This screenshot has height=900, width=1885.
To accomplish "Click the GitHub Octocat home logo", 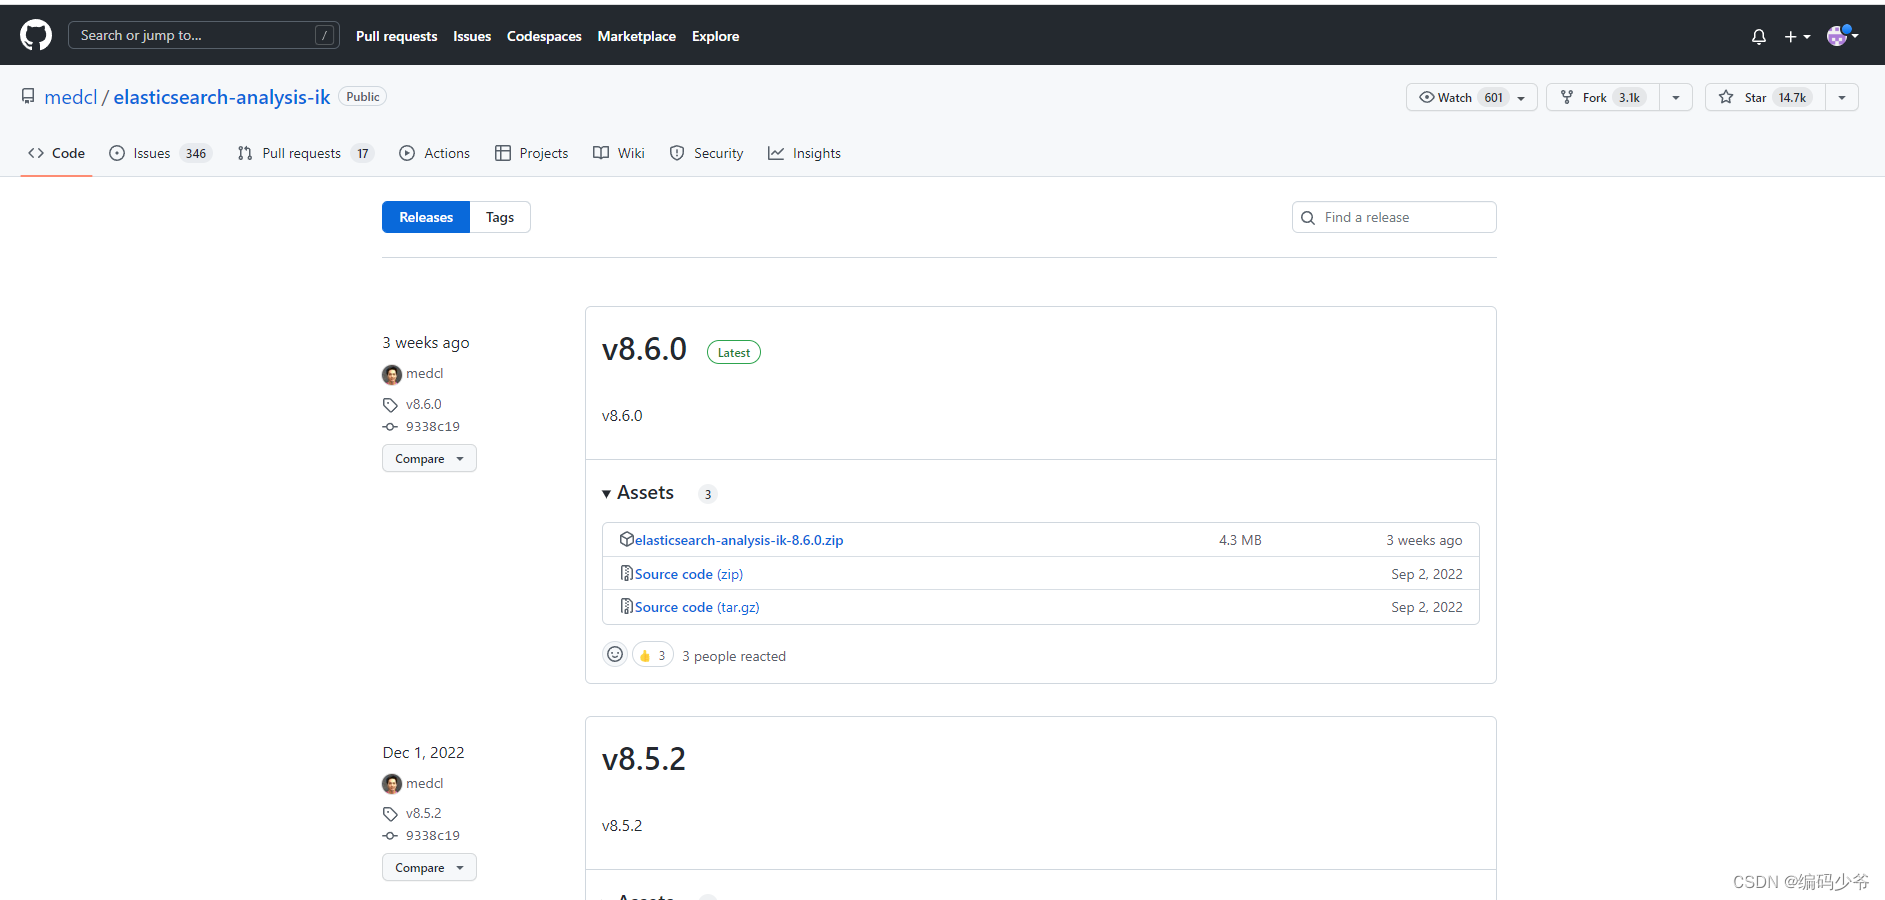I will (36, 35).
